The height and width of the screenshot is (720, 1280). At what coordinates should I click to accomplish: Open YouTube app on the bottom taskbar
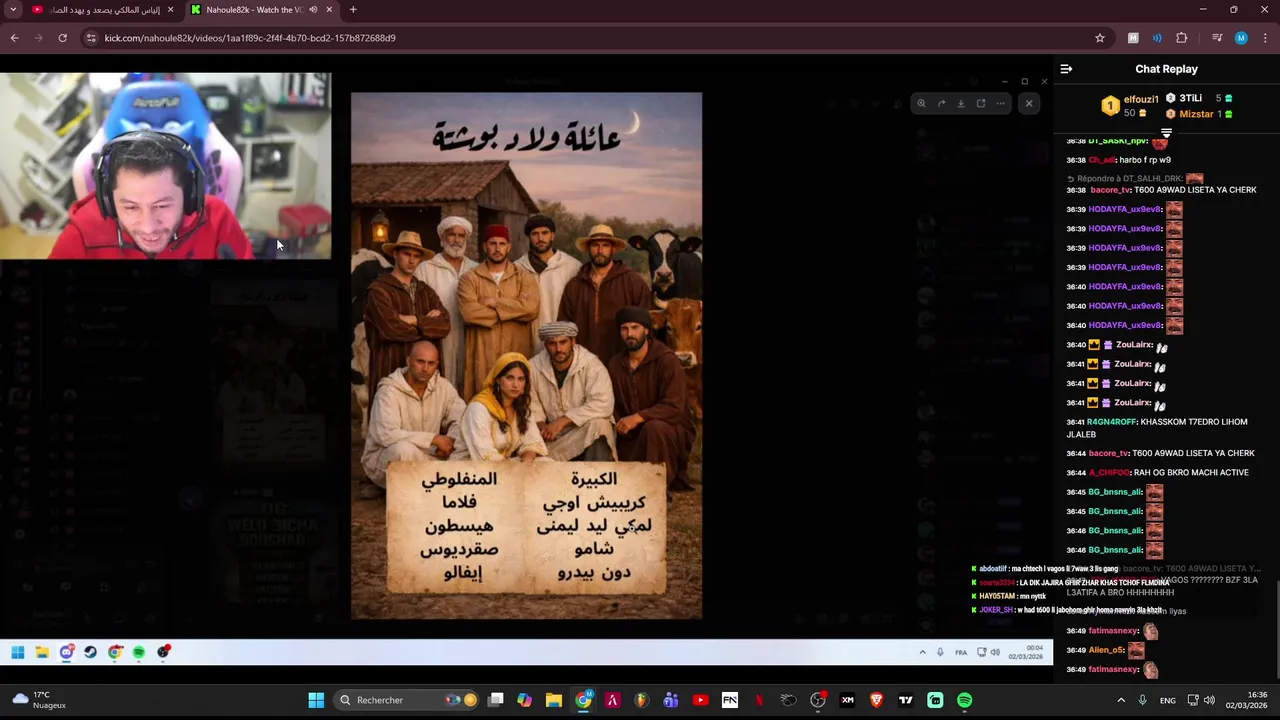coord(700,700)
